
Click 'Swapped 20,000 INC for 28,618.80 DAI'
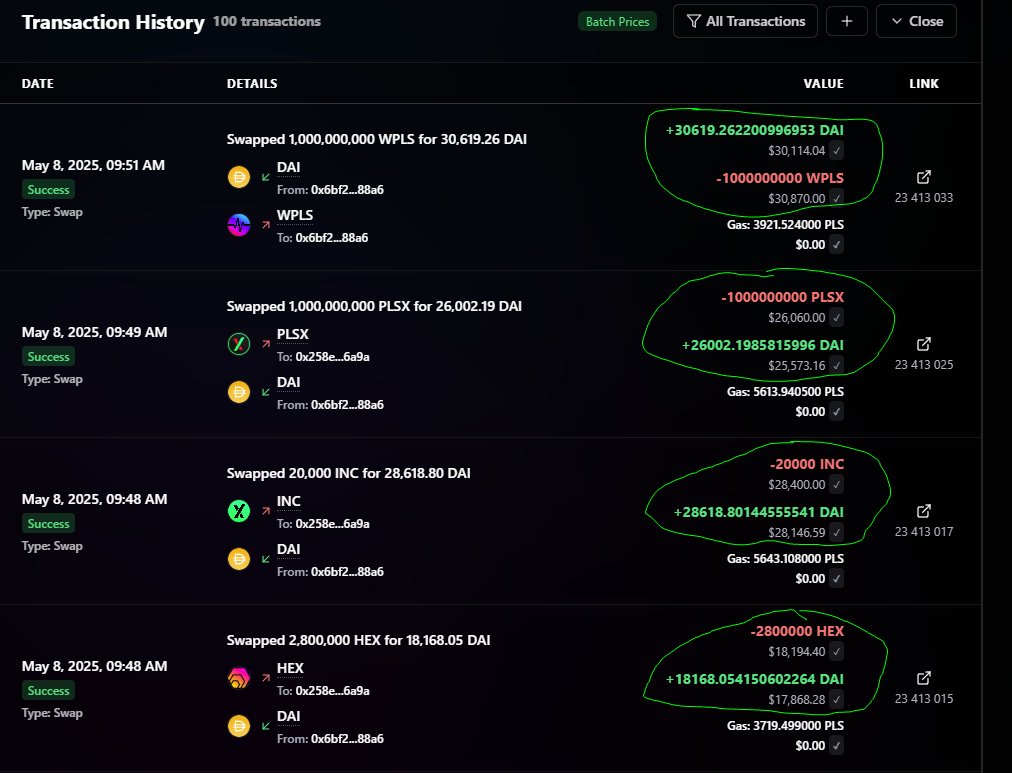pos(349,474)
